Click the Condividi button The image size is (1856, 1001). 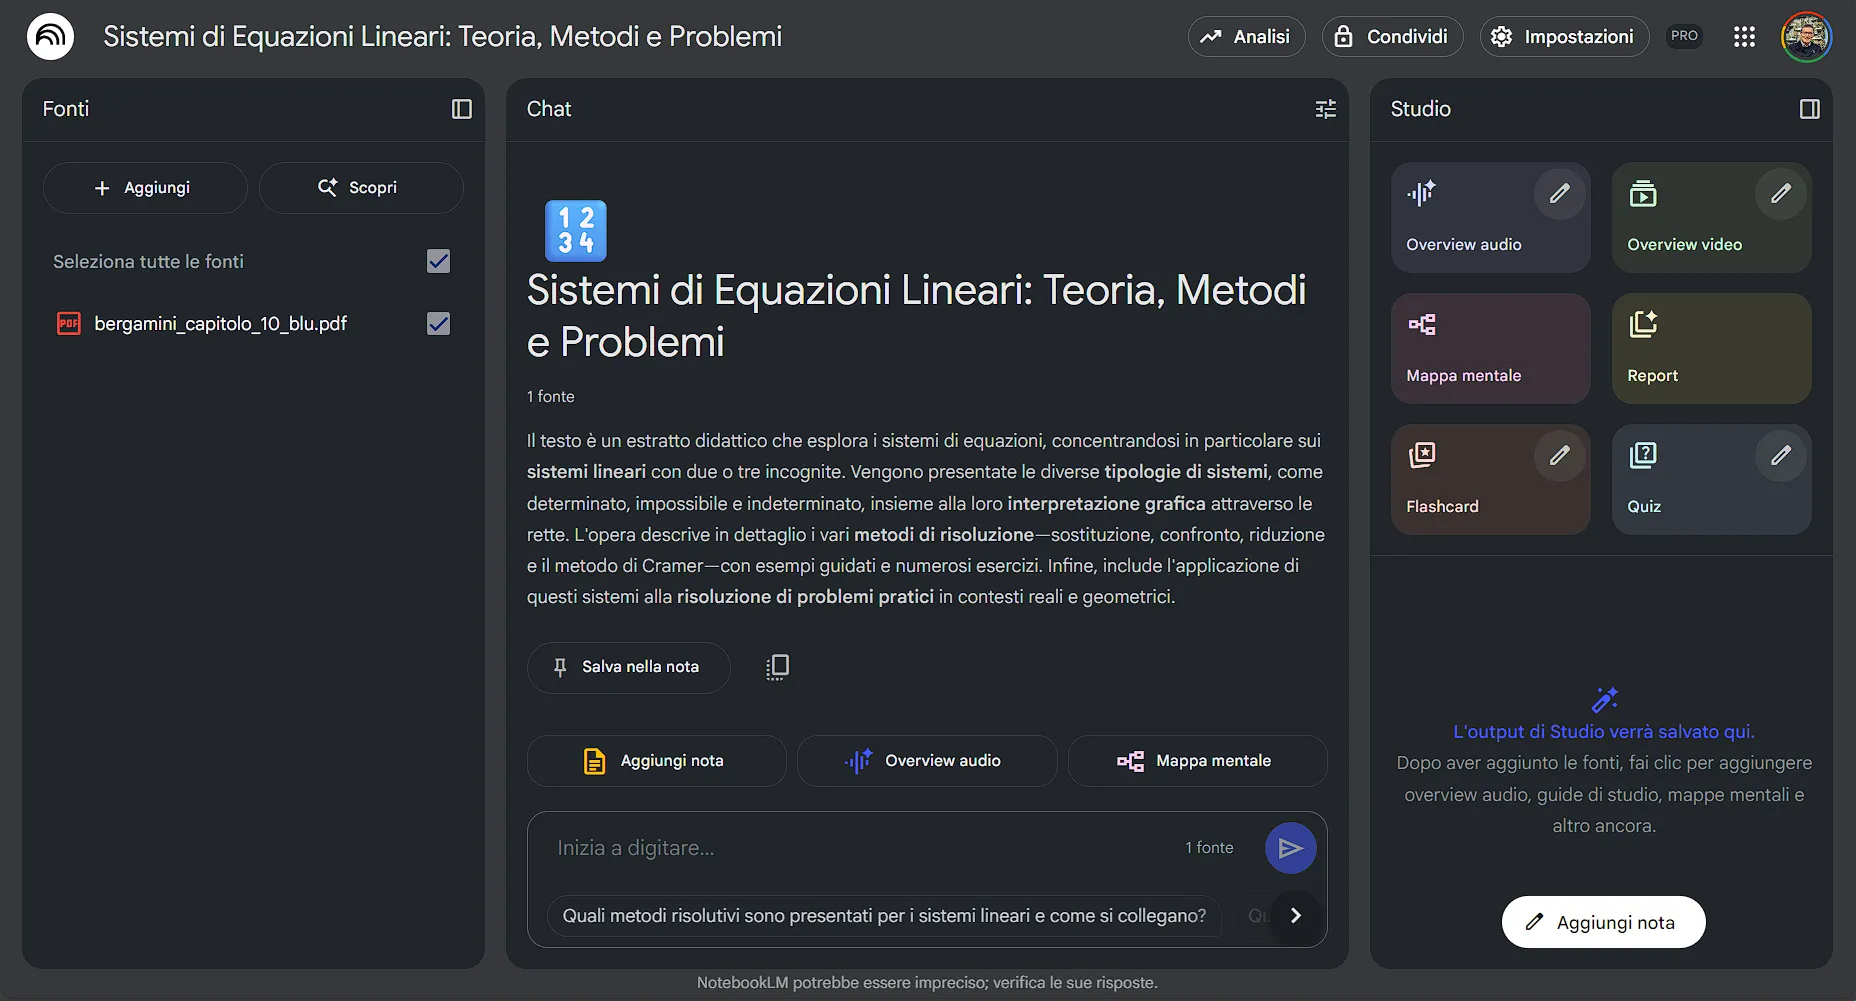coord(1392,37)
